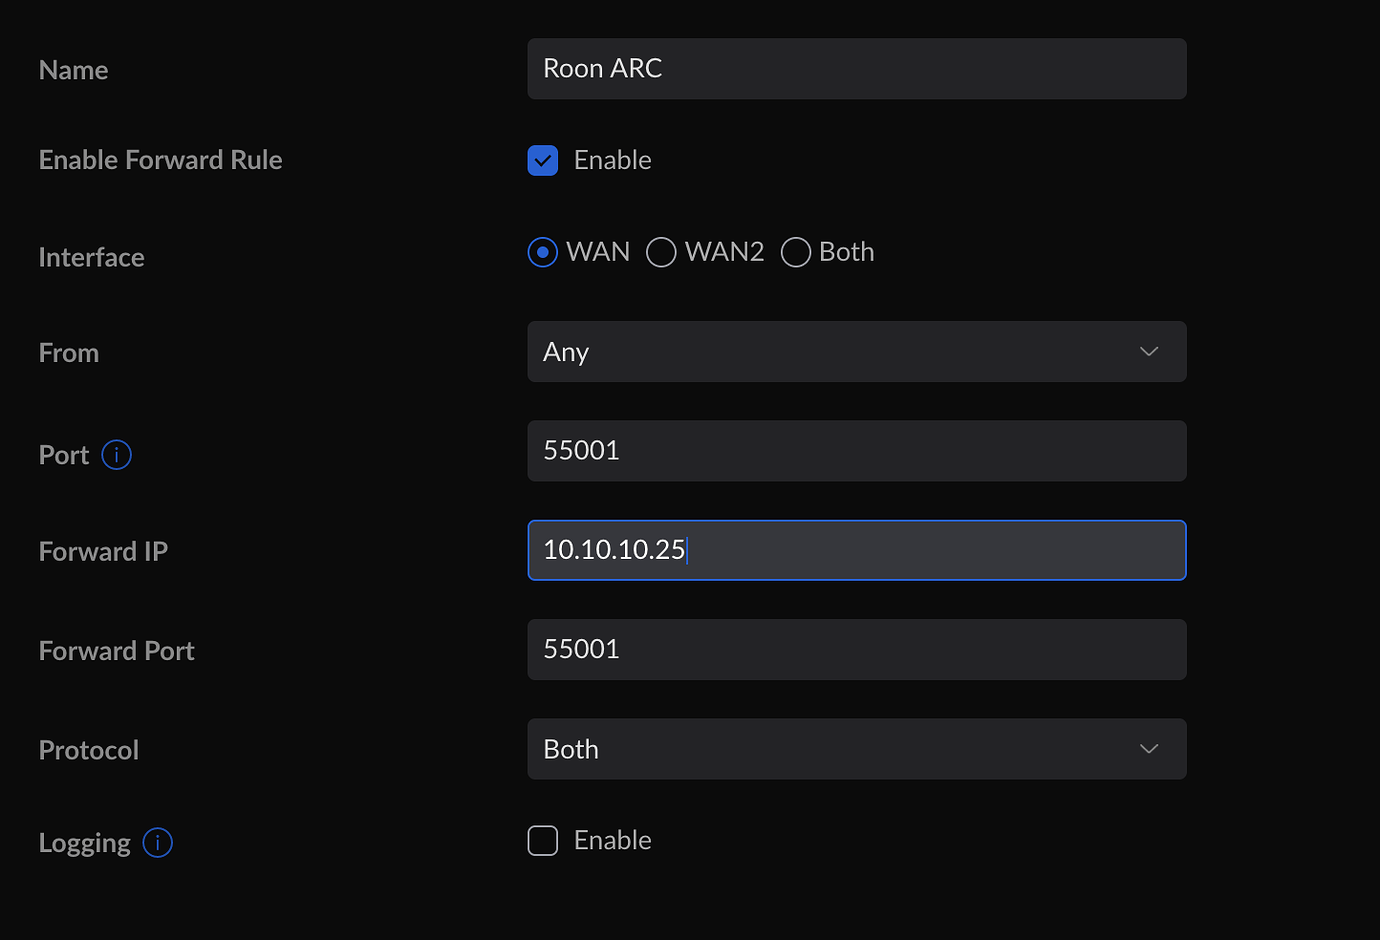Select Both as the interface
1380x940 pixels.
[796, 252]
